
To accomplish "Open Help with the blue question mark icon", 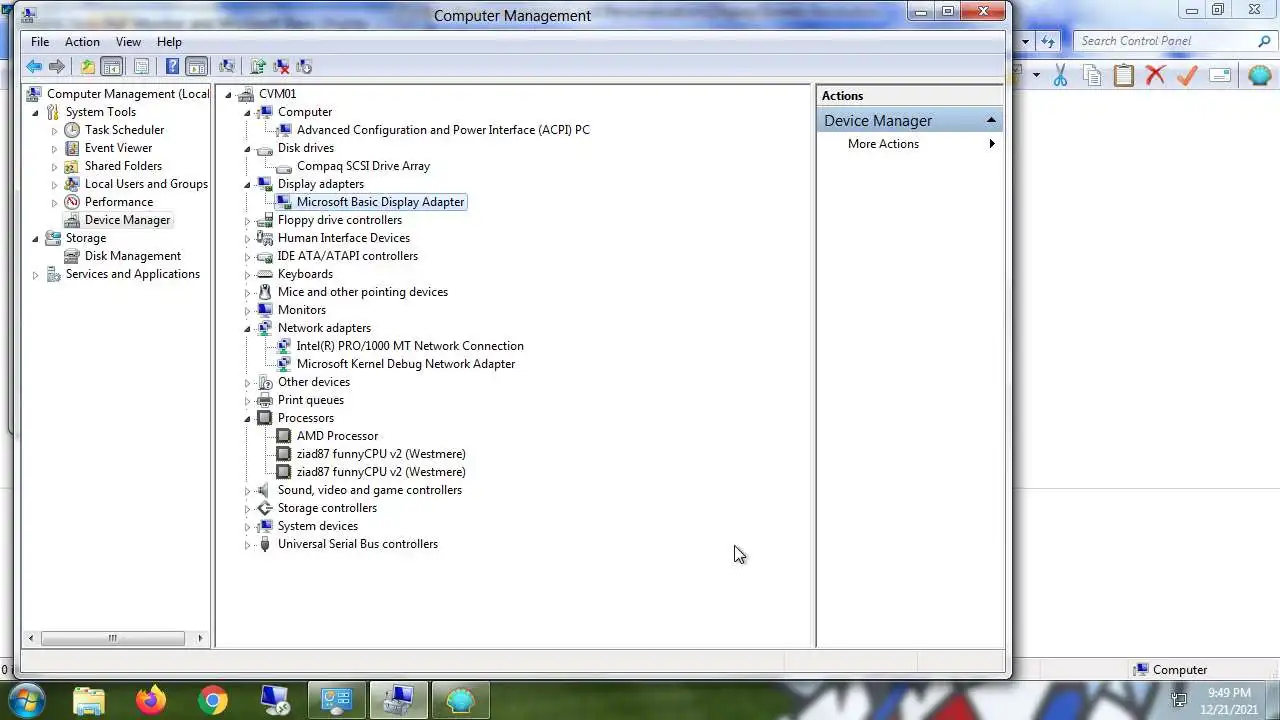I will (x=172, y=66).
